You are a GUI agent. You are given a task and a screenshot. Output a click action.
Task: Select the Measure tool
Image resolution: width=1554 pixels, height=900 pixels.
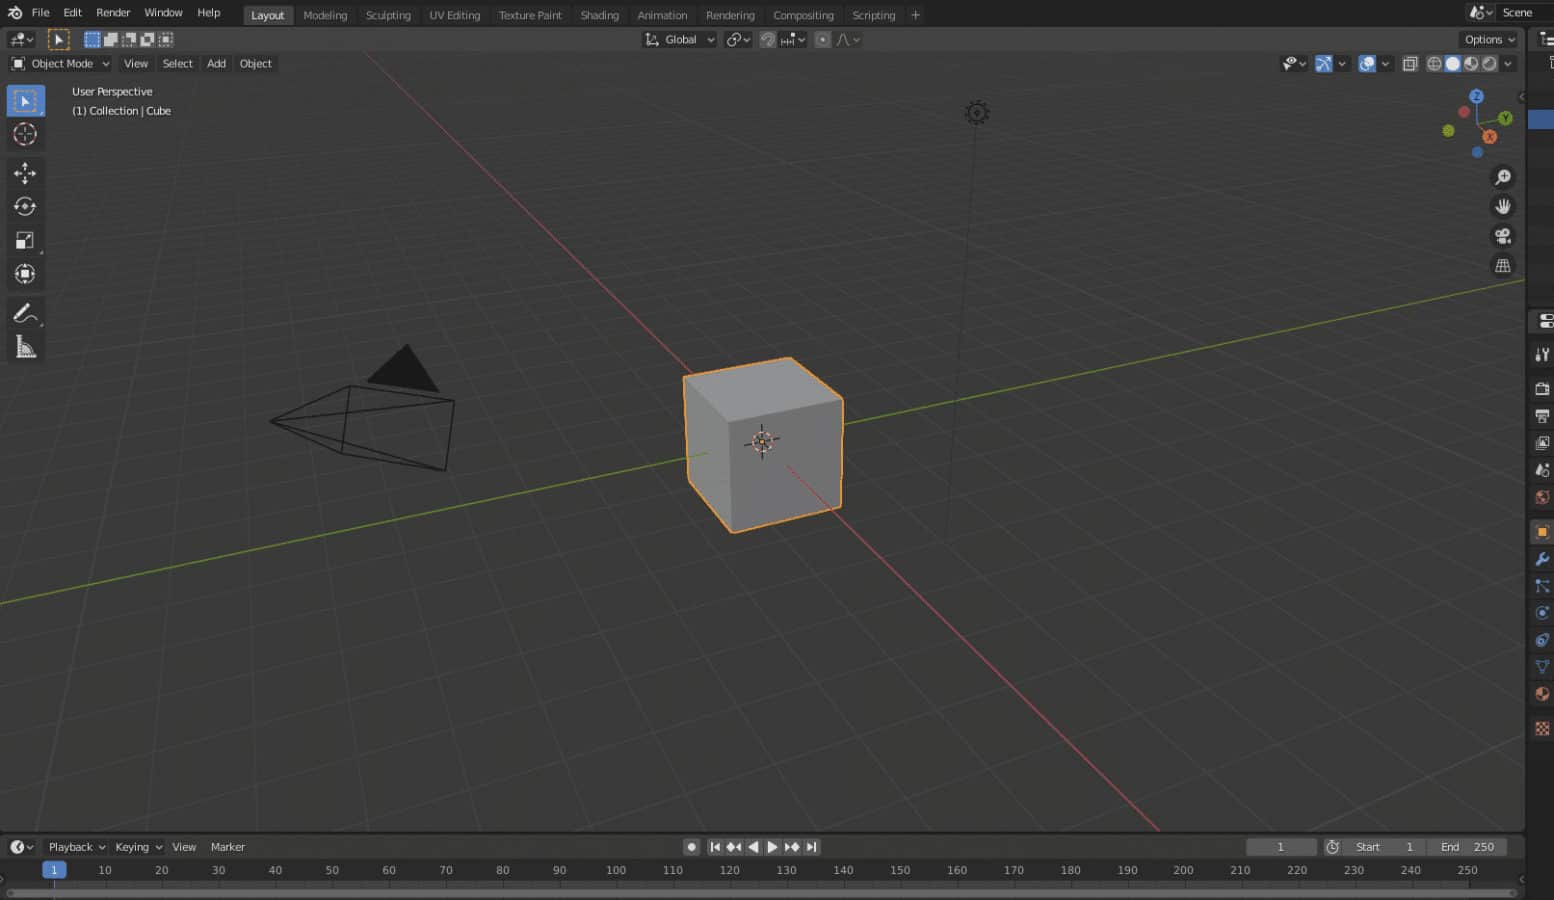(x=26, y=347)
